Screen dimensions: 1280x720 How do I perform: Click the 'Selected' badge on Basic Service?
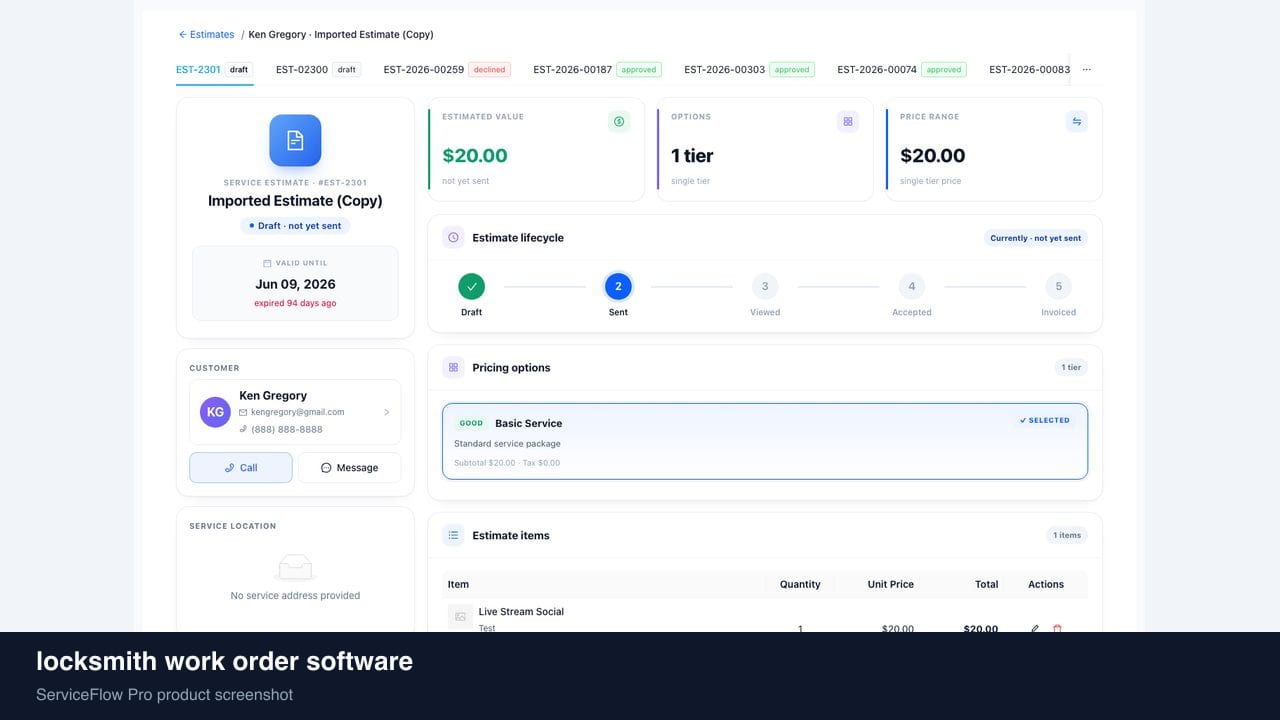[x=1044, y=421]
